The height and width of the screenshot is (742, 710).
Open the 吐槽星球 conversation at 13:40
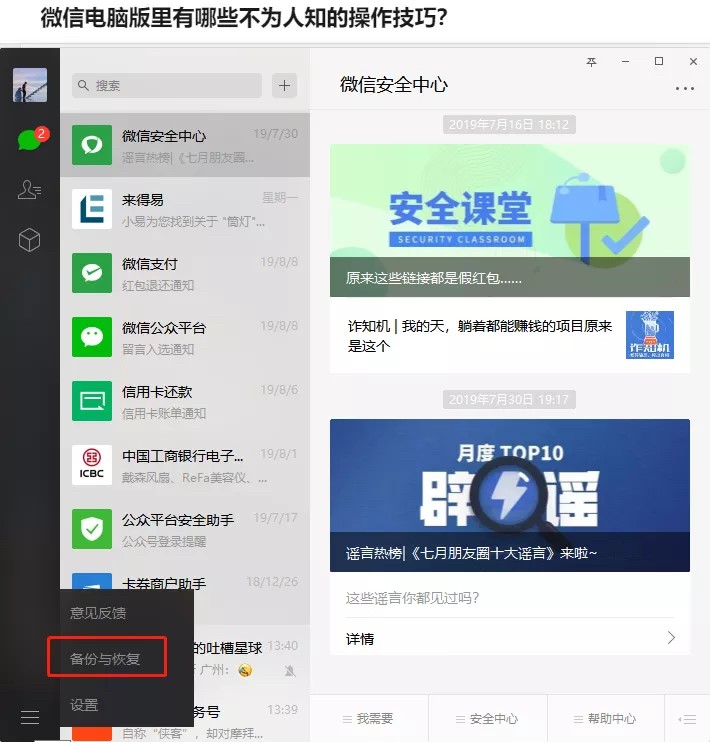click(251, 658)
